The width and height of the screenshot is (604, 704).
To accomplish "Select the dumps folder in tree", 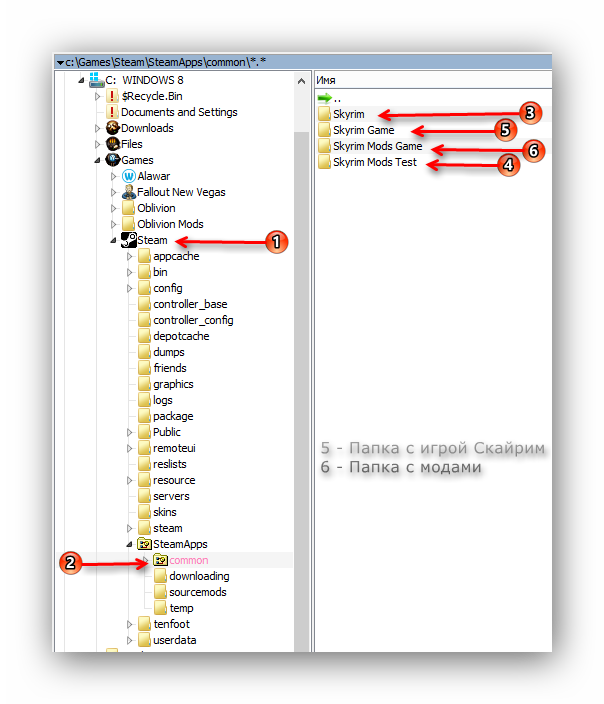I will pos(169,352).
